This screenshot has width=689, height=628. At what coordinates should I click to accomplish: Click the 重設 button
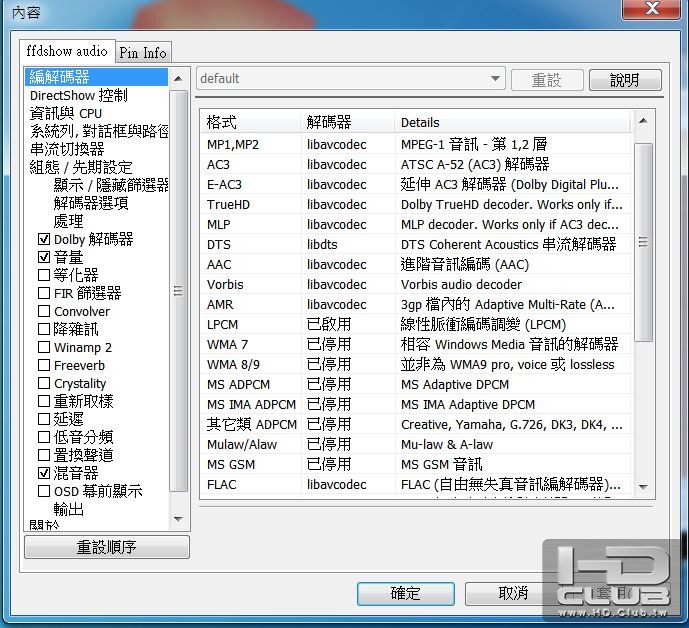click(x=547, y=80)
